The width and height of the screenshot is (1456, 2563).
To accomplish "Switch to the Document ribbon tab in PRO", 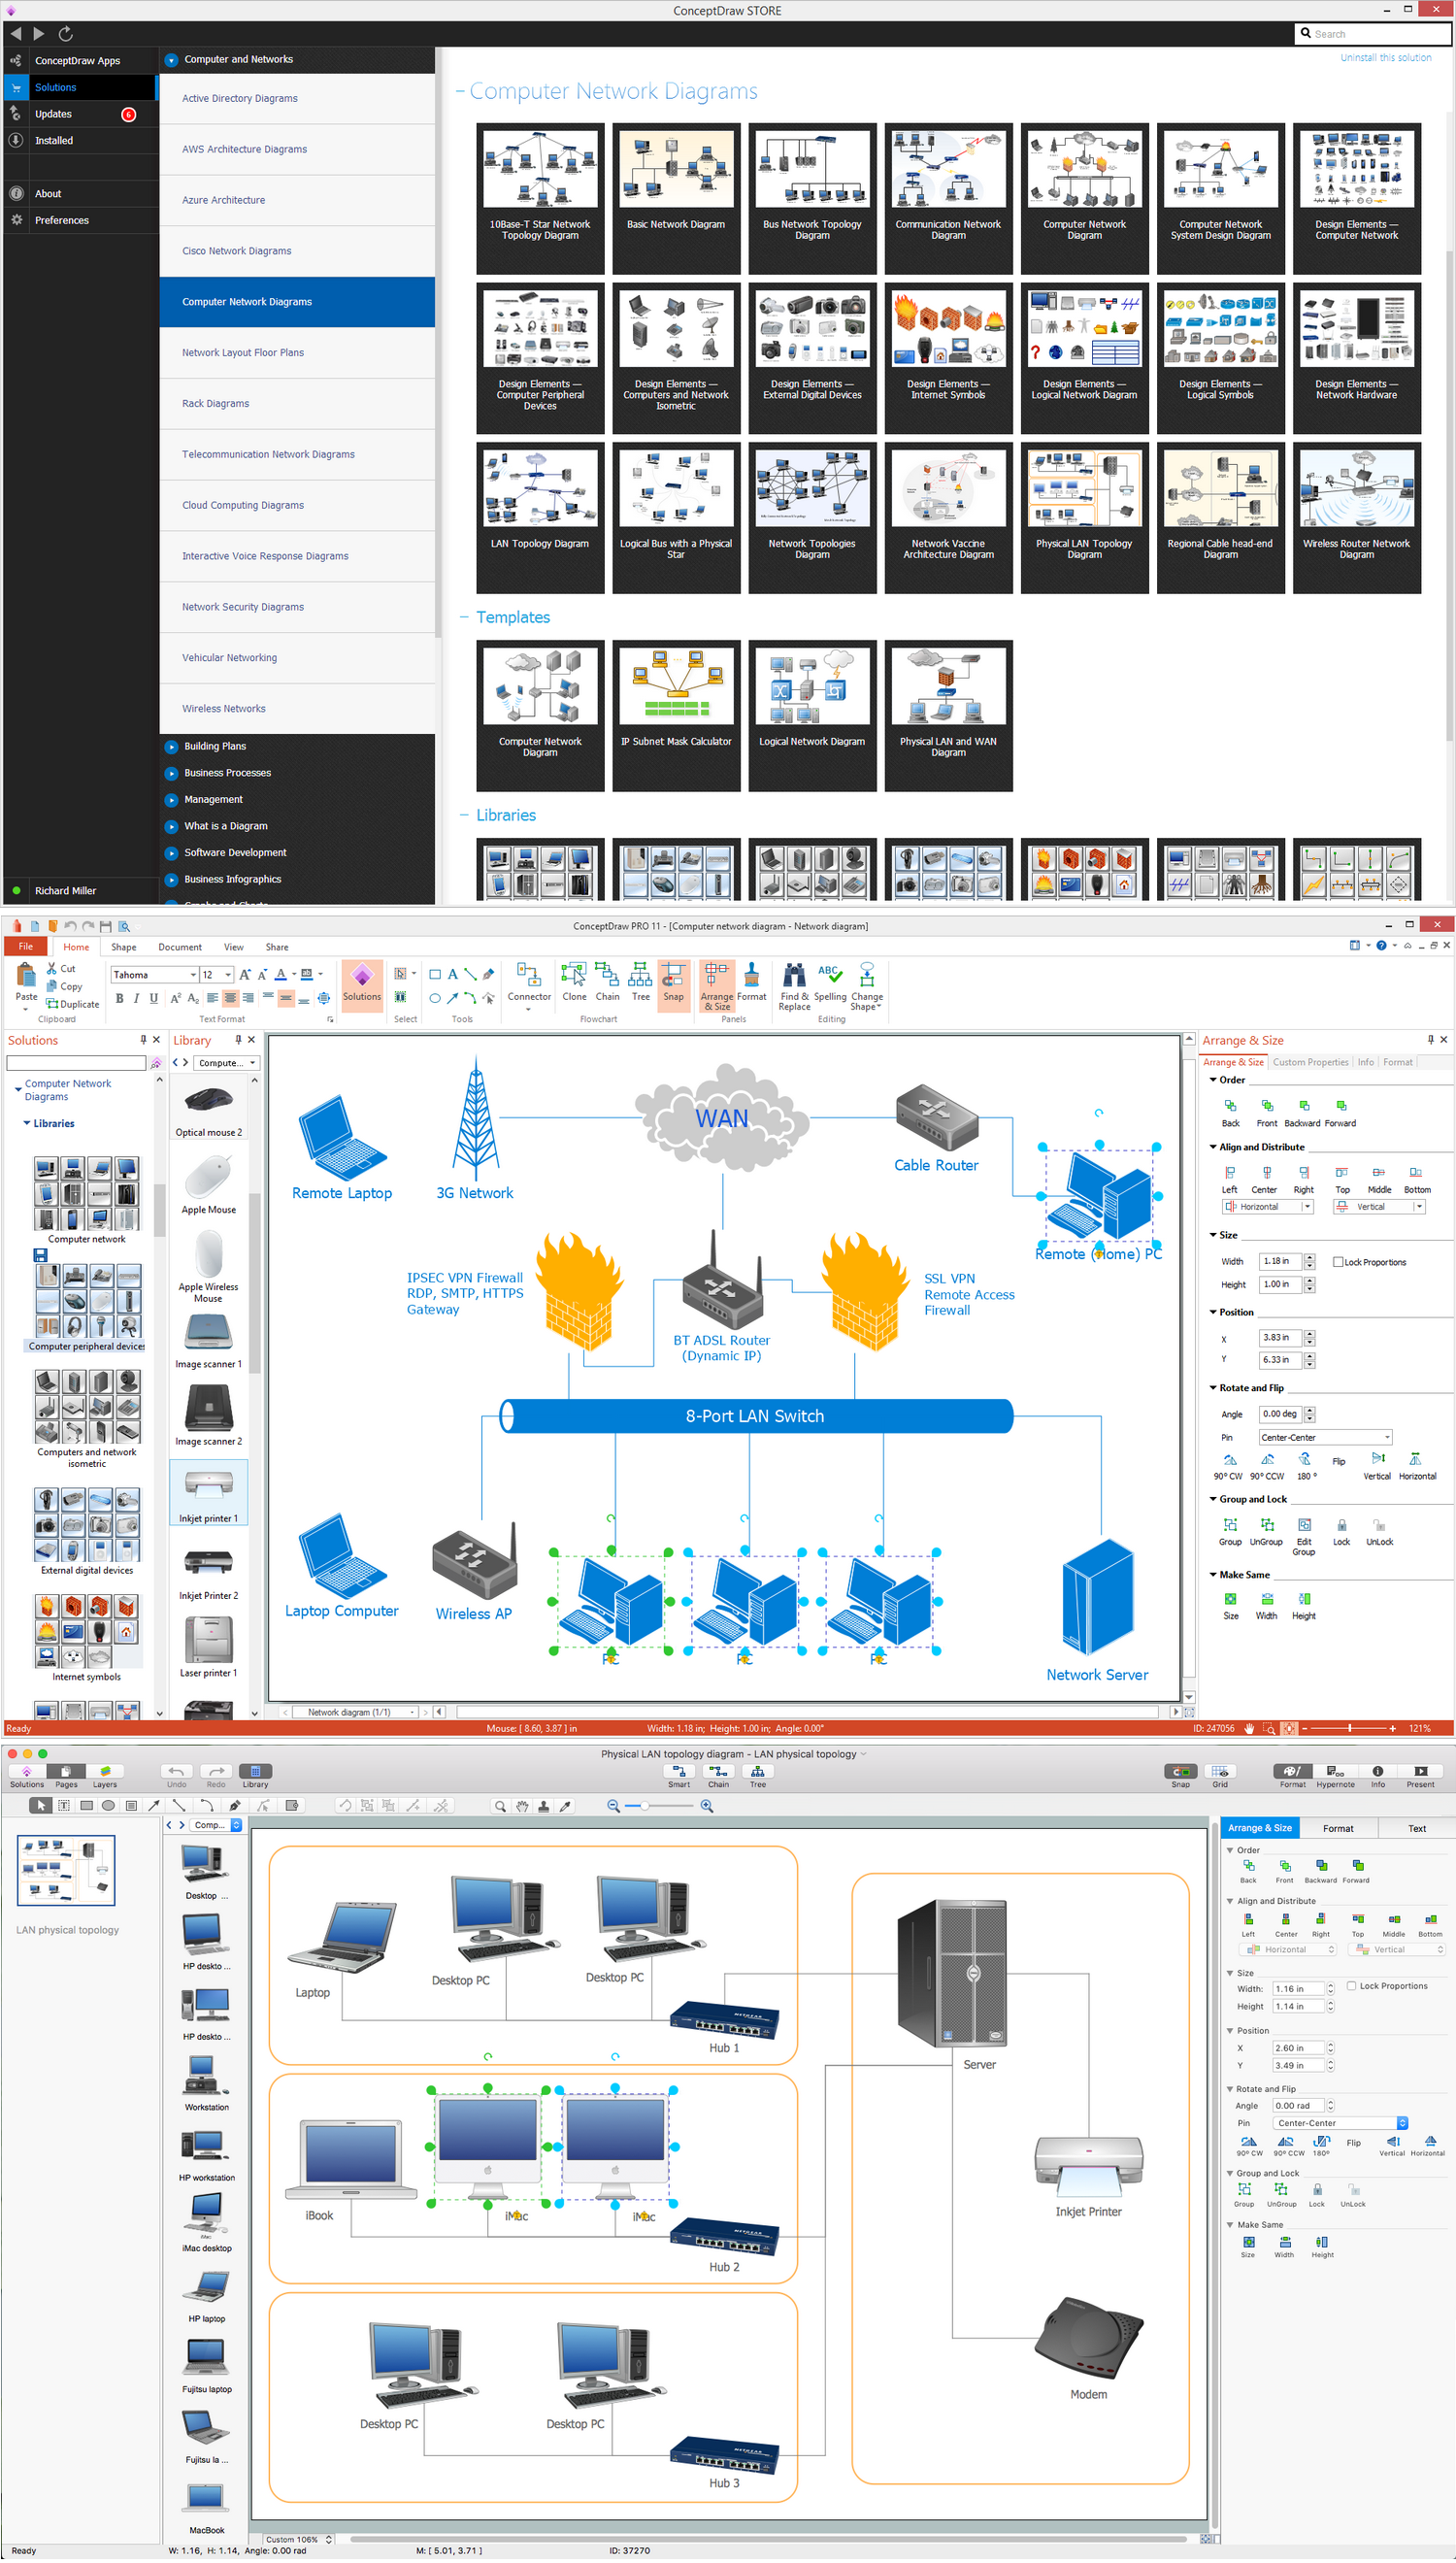I will 180,947.
